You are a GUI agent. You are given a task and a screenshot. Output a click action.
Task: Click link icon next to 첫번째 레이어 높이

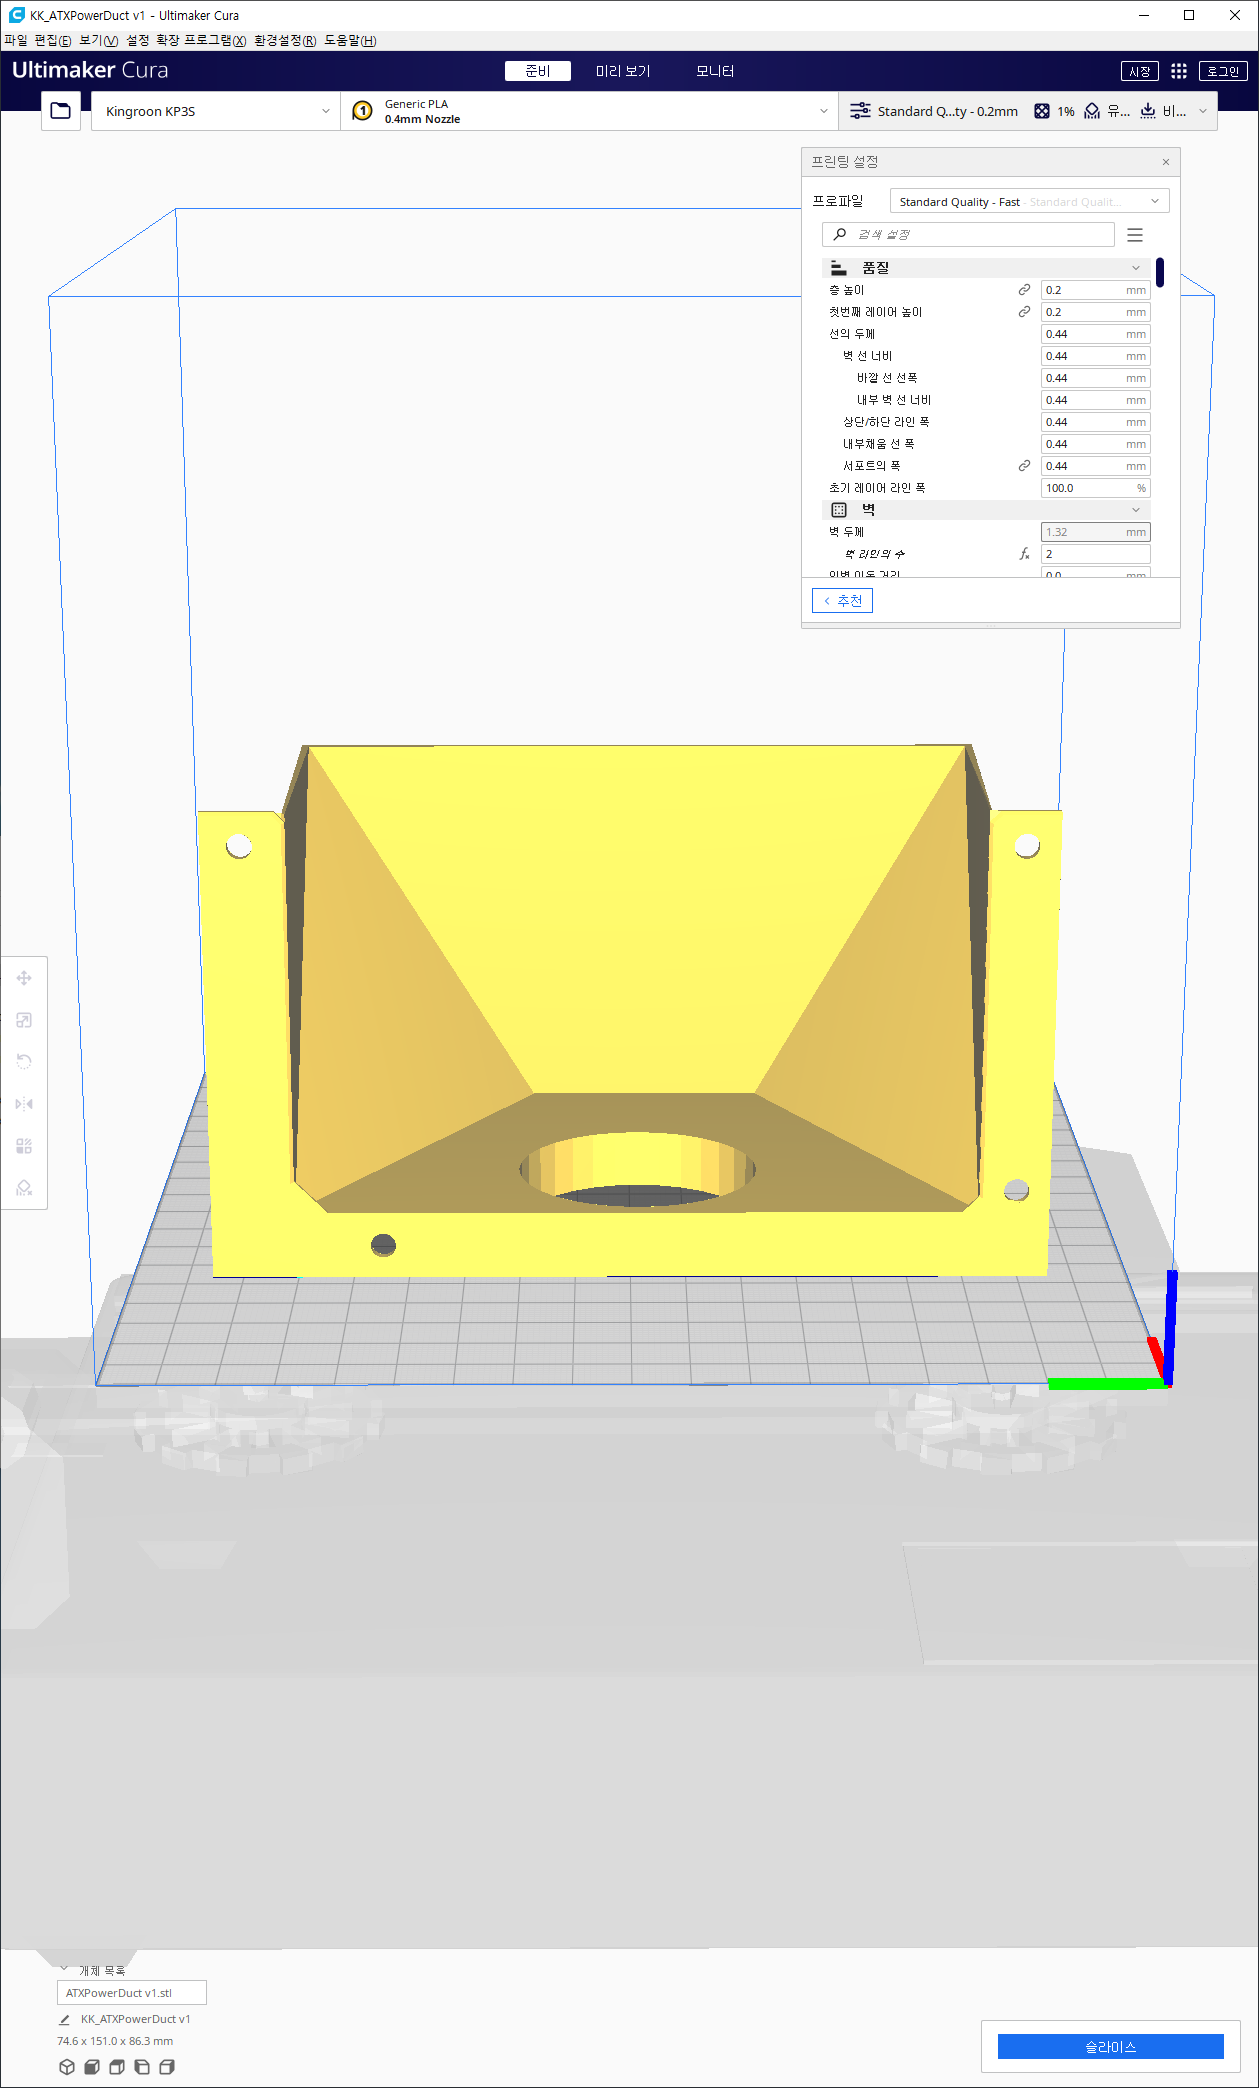click(1024, 312)
